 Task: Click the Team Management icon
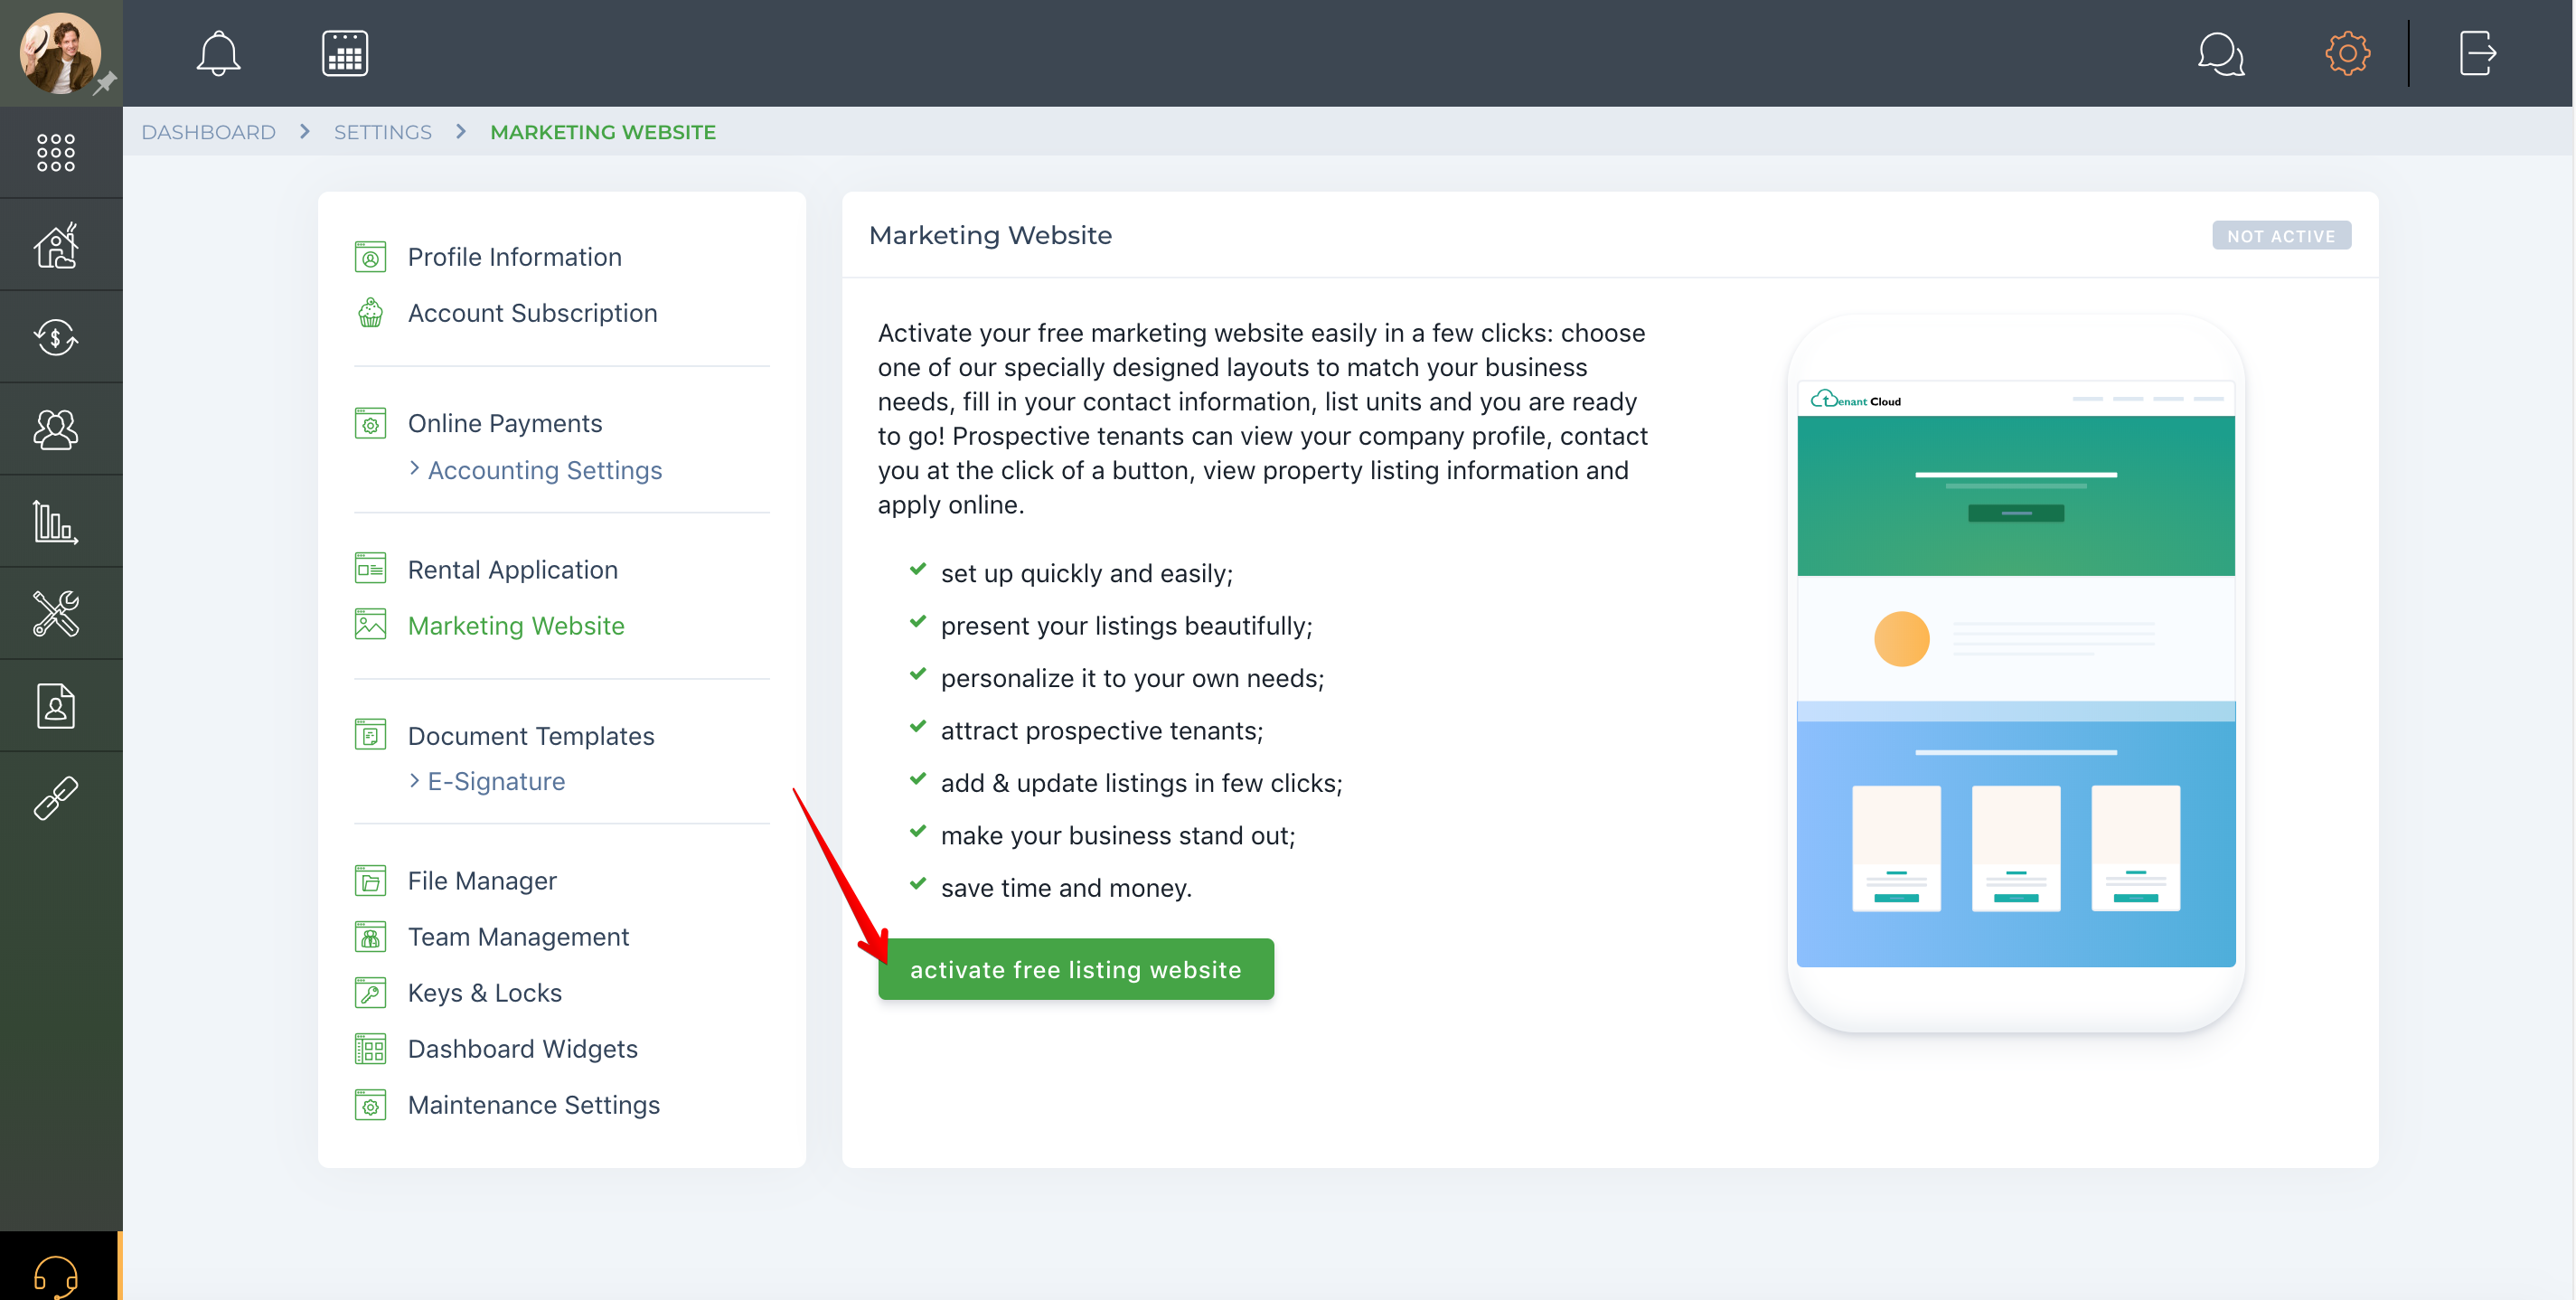(x=370, y=937)
